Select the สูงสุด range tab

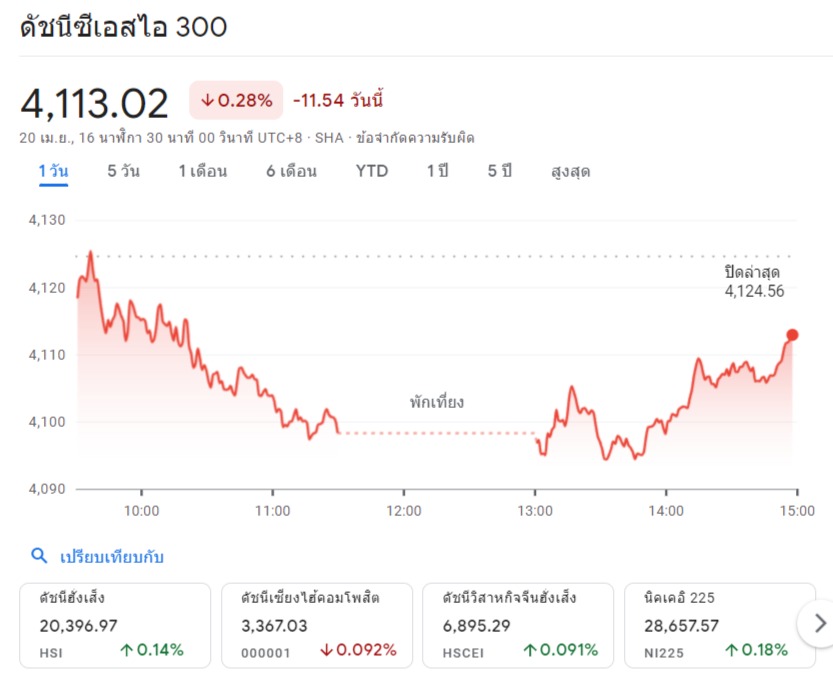tap(570, 171)
